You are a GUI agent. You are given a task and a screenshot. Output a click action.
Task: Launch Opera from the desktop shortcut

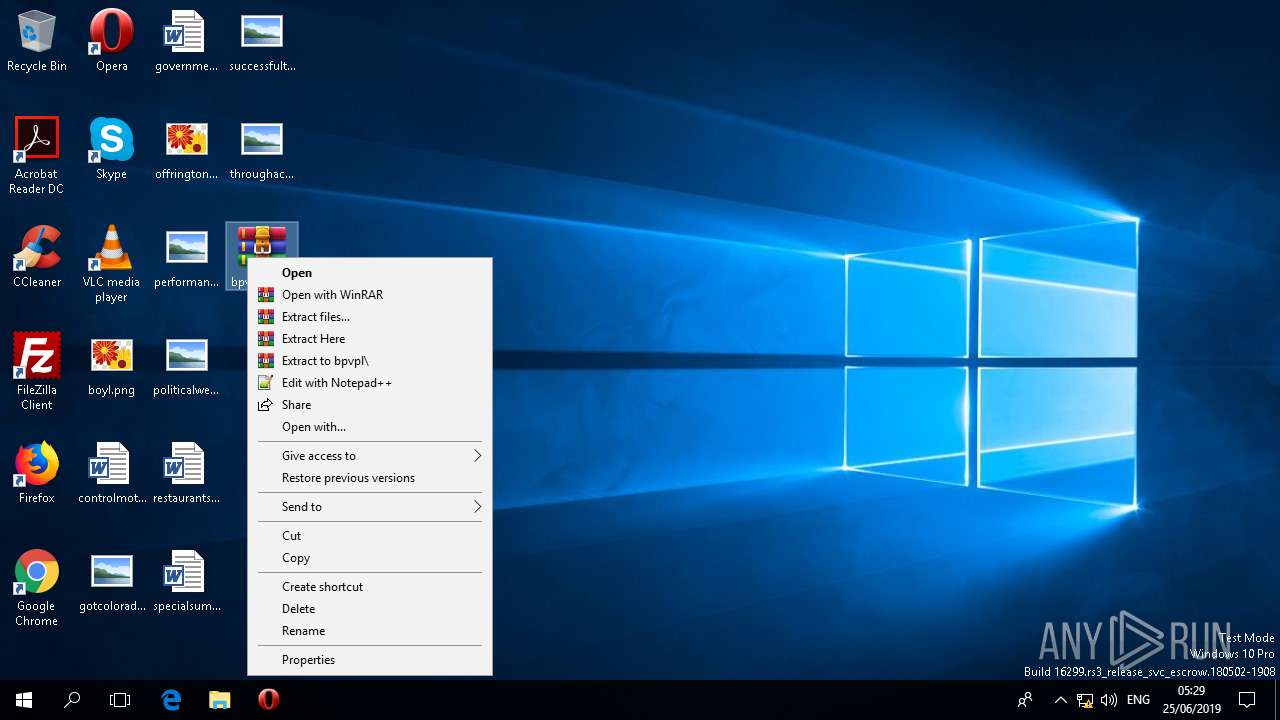[111, 41]
